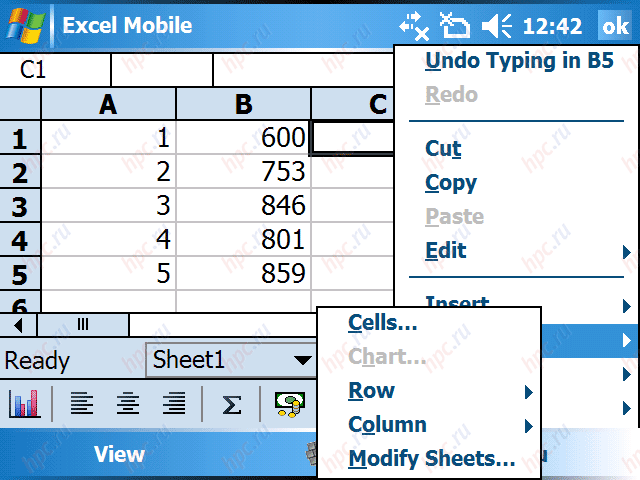Click the select-all corner box
The image size is (640, 480).
20,104
